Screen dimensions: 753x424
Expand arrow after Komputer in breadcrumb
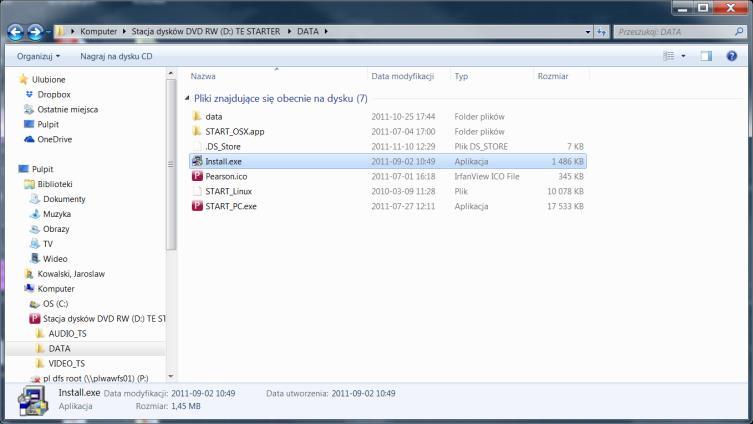pos(124,31)
